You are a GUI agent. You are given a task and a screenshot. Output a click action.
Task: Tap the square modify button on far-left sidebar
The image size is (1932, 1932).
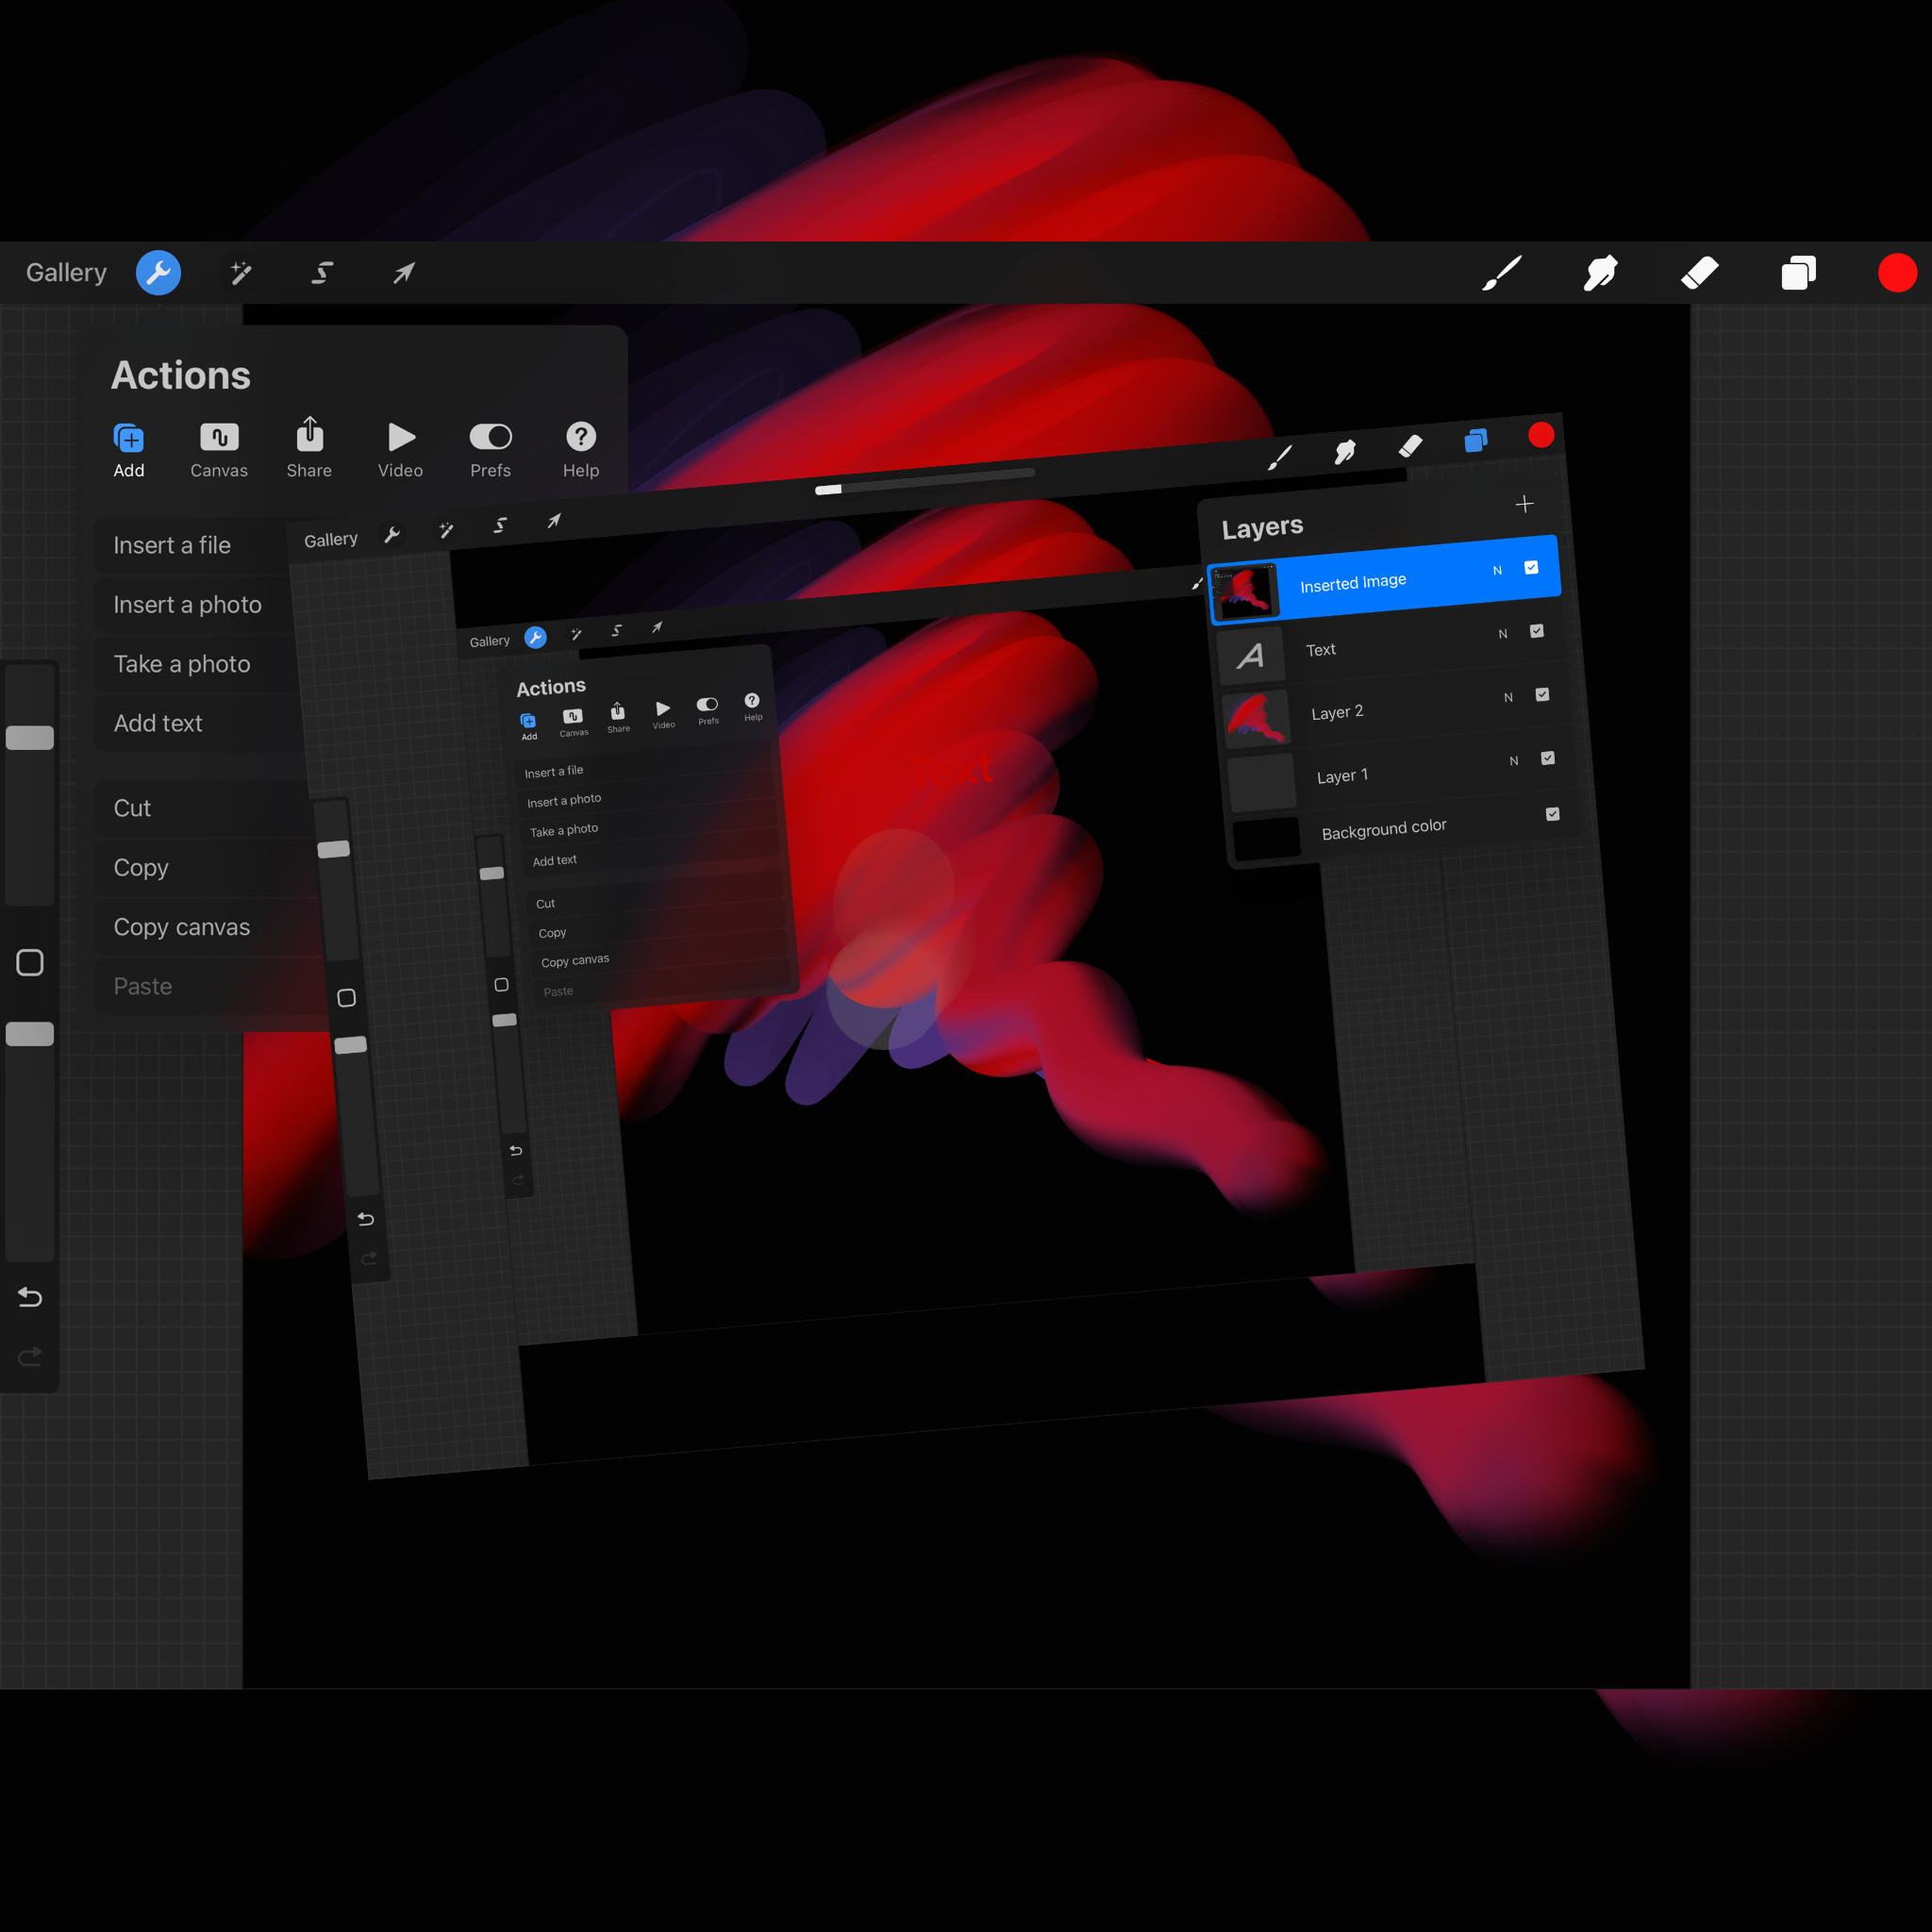pyautogui.click(x=30, y=963)
